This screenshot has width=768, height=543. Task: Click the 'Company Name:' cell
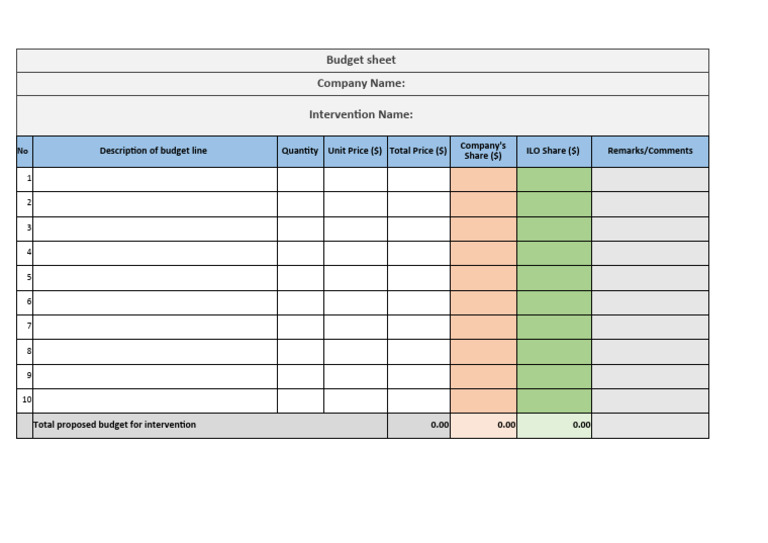point(362,84)
